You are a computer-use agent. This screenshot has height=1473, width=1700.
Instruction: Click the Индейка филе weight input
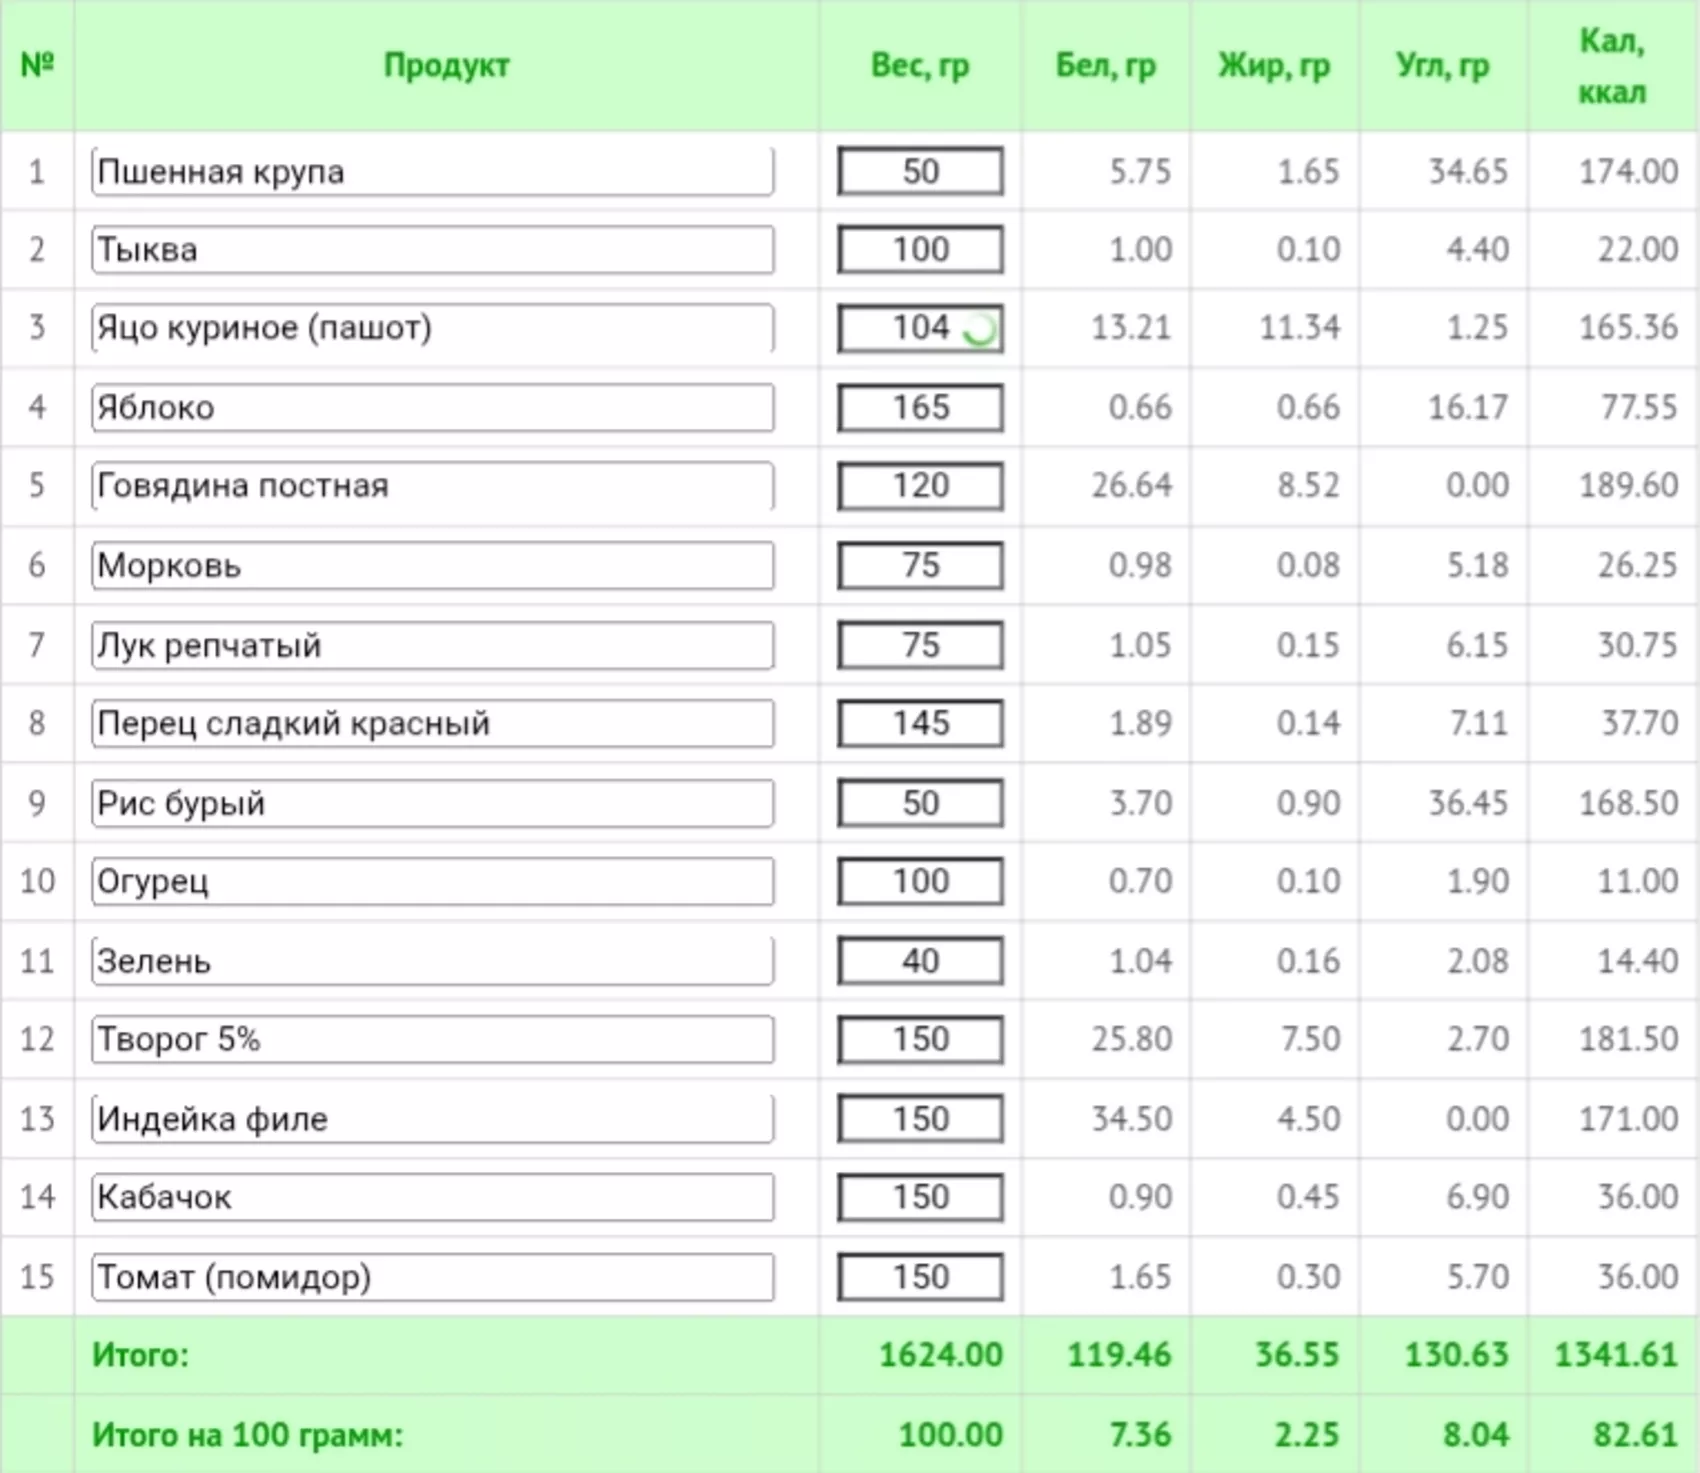(920, 1119)
